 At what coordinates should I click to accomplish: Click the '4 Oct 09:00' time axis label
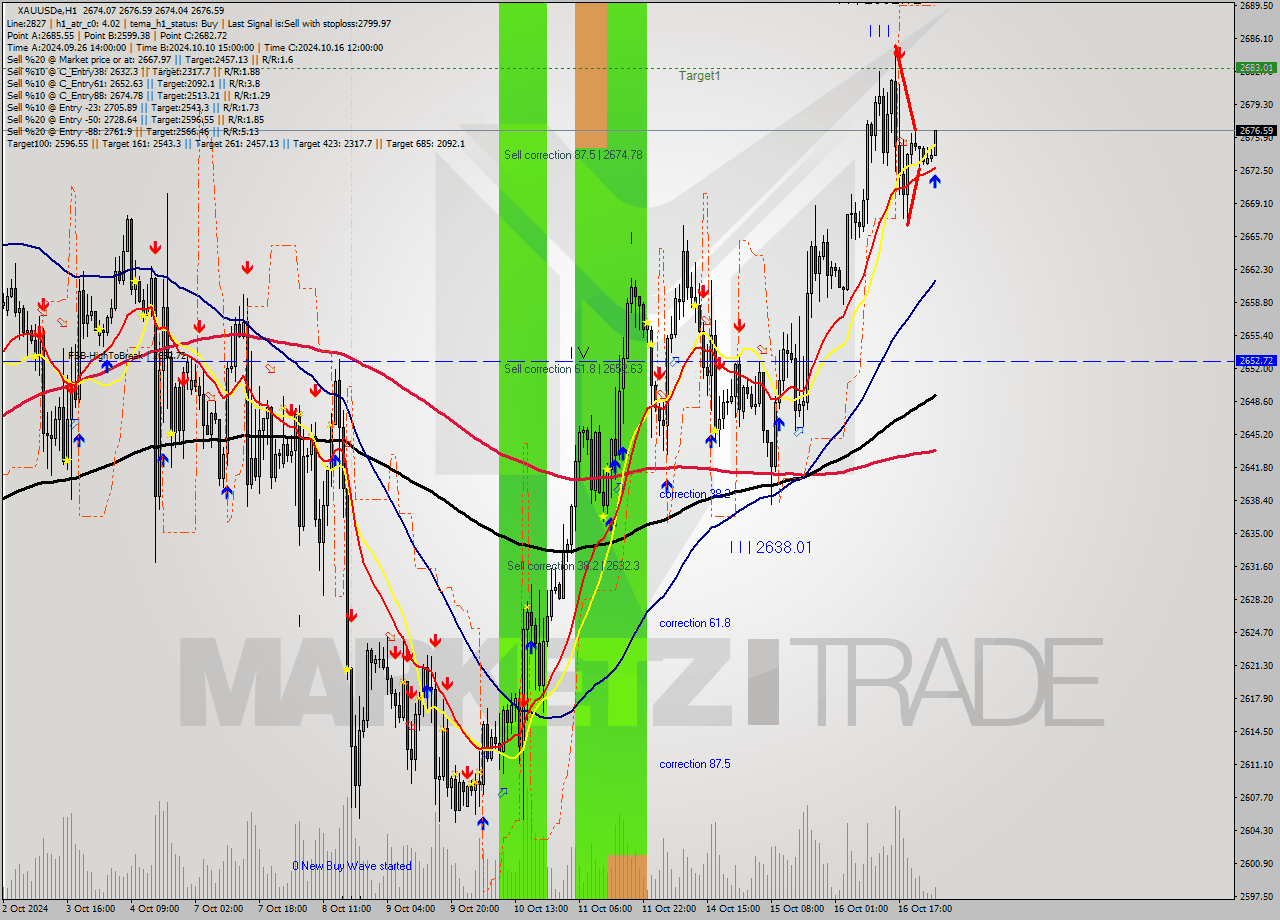153,909
